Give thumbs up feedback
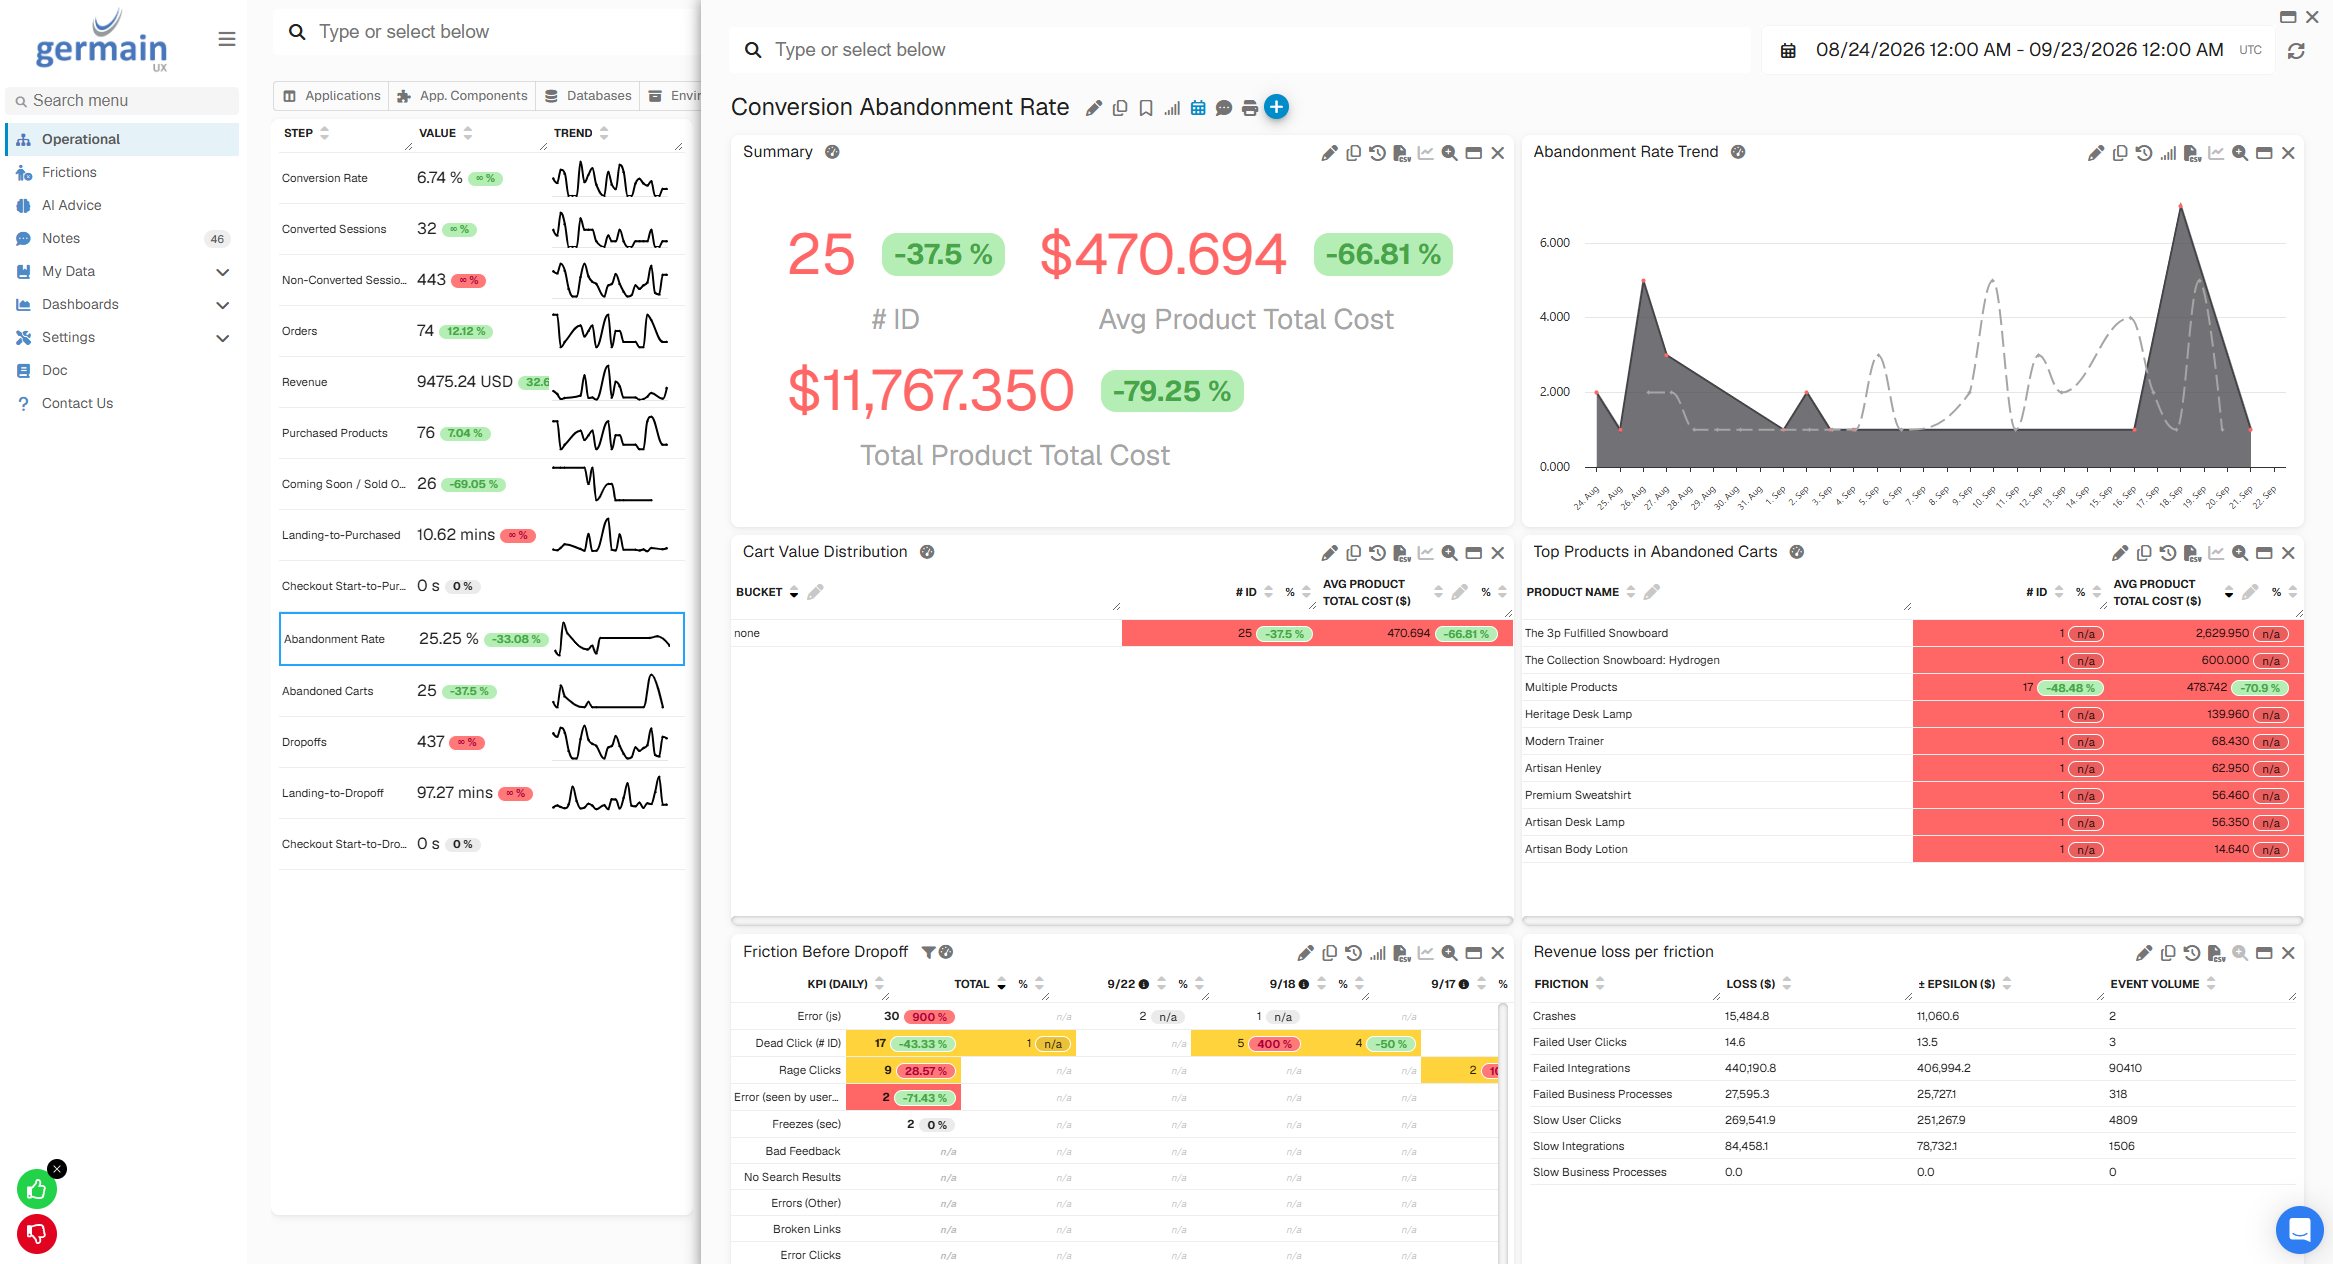The width and height of the screenshot is (2333, 1264). pyautogui.click(x=37, y=1189)
